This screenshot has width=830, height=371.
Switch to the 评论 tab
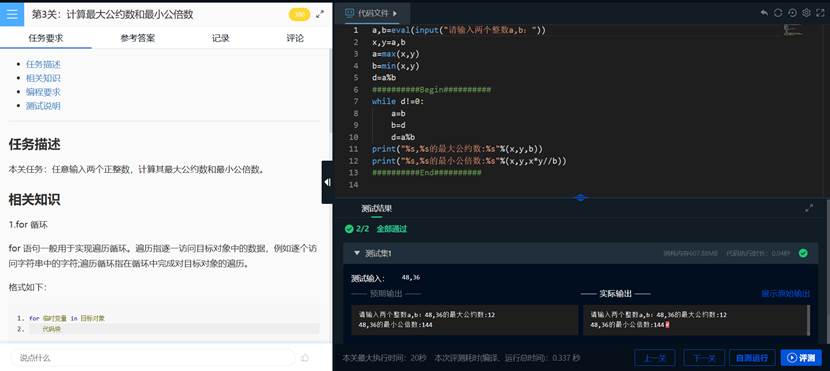(295, 38)
